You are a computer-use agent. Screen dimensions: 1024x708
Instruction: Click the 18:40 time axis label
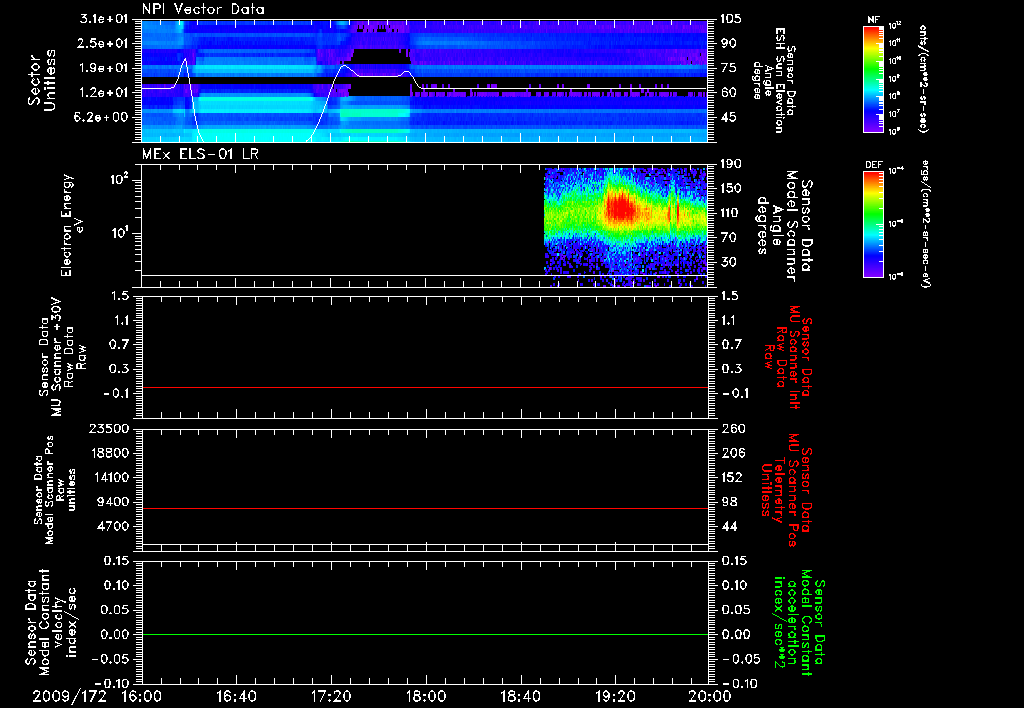pos(520,696)
